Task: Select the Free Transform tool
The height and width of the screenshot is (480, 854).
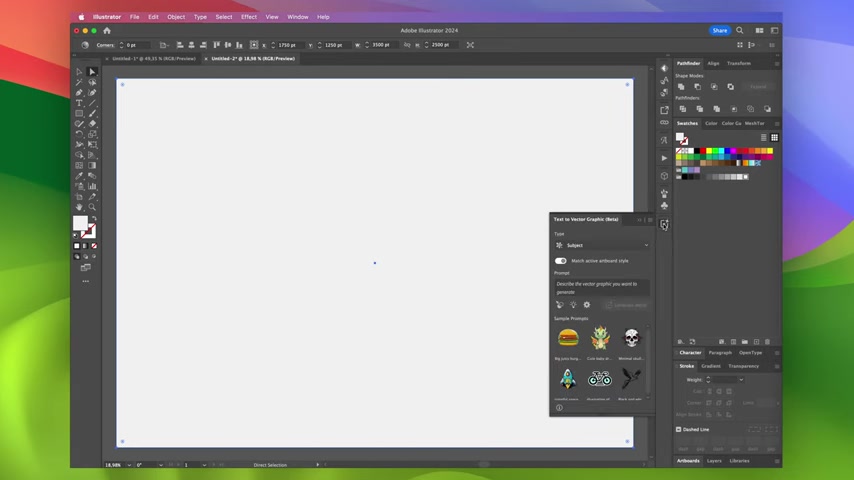Action: [x=92, y=144]
